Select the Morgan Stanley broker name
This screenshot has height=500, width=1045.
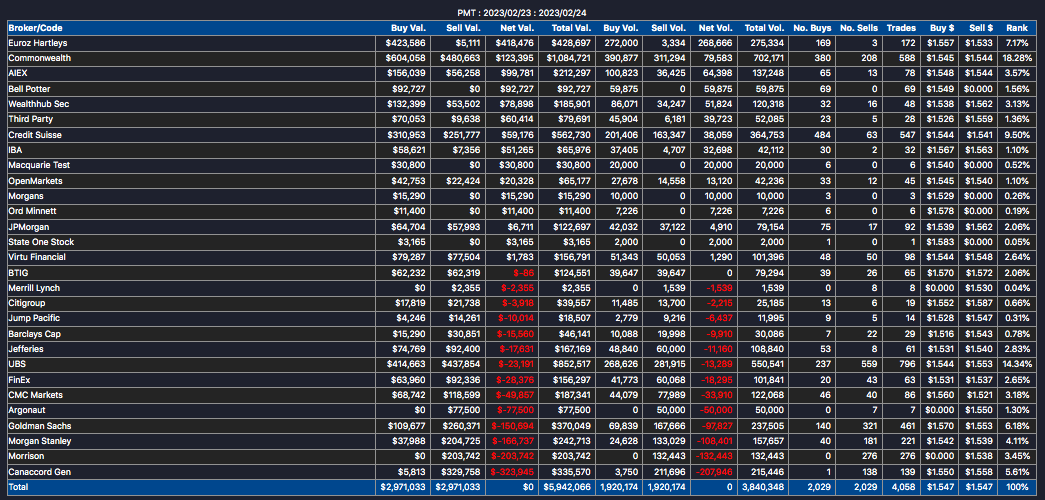39,441
